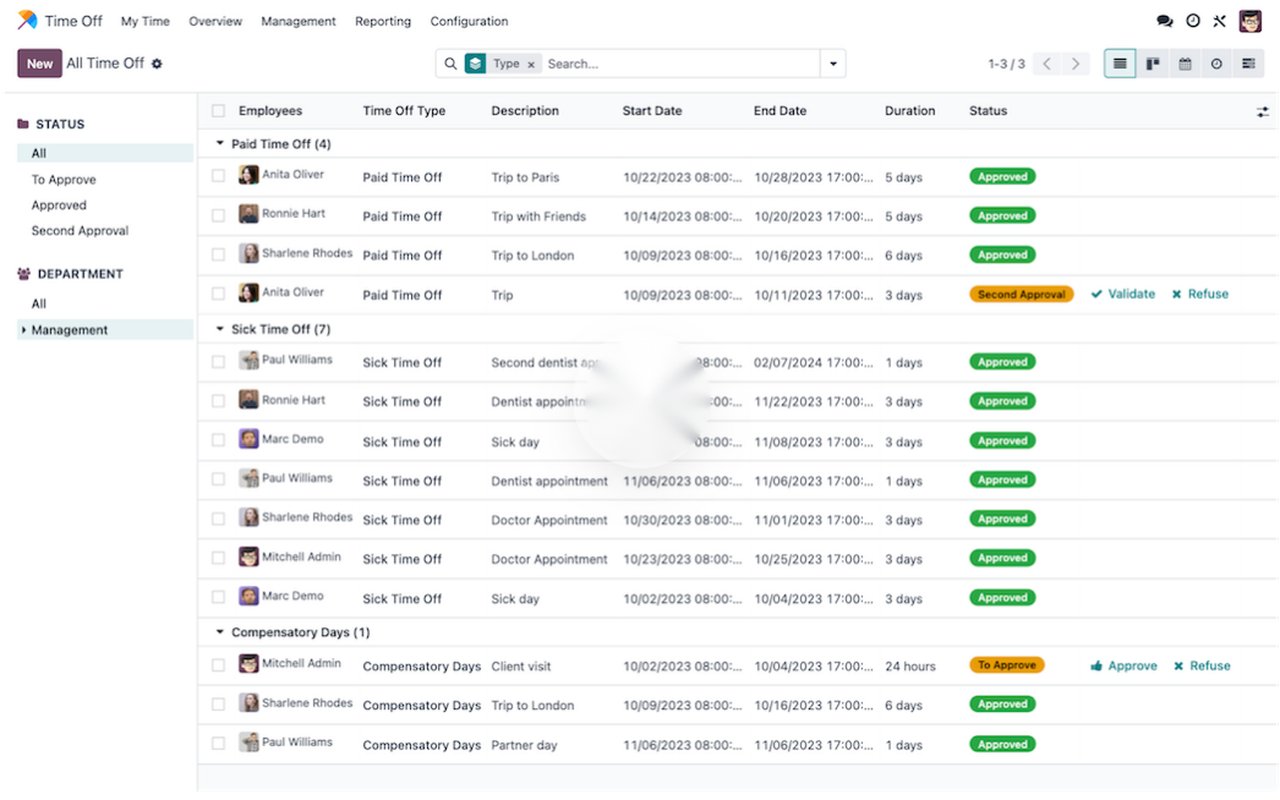Remove the Type filter facet
Viewport: 1280px width, 800px height.
pos(531,64)
